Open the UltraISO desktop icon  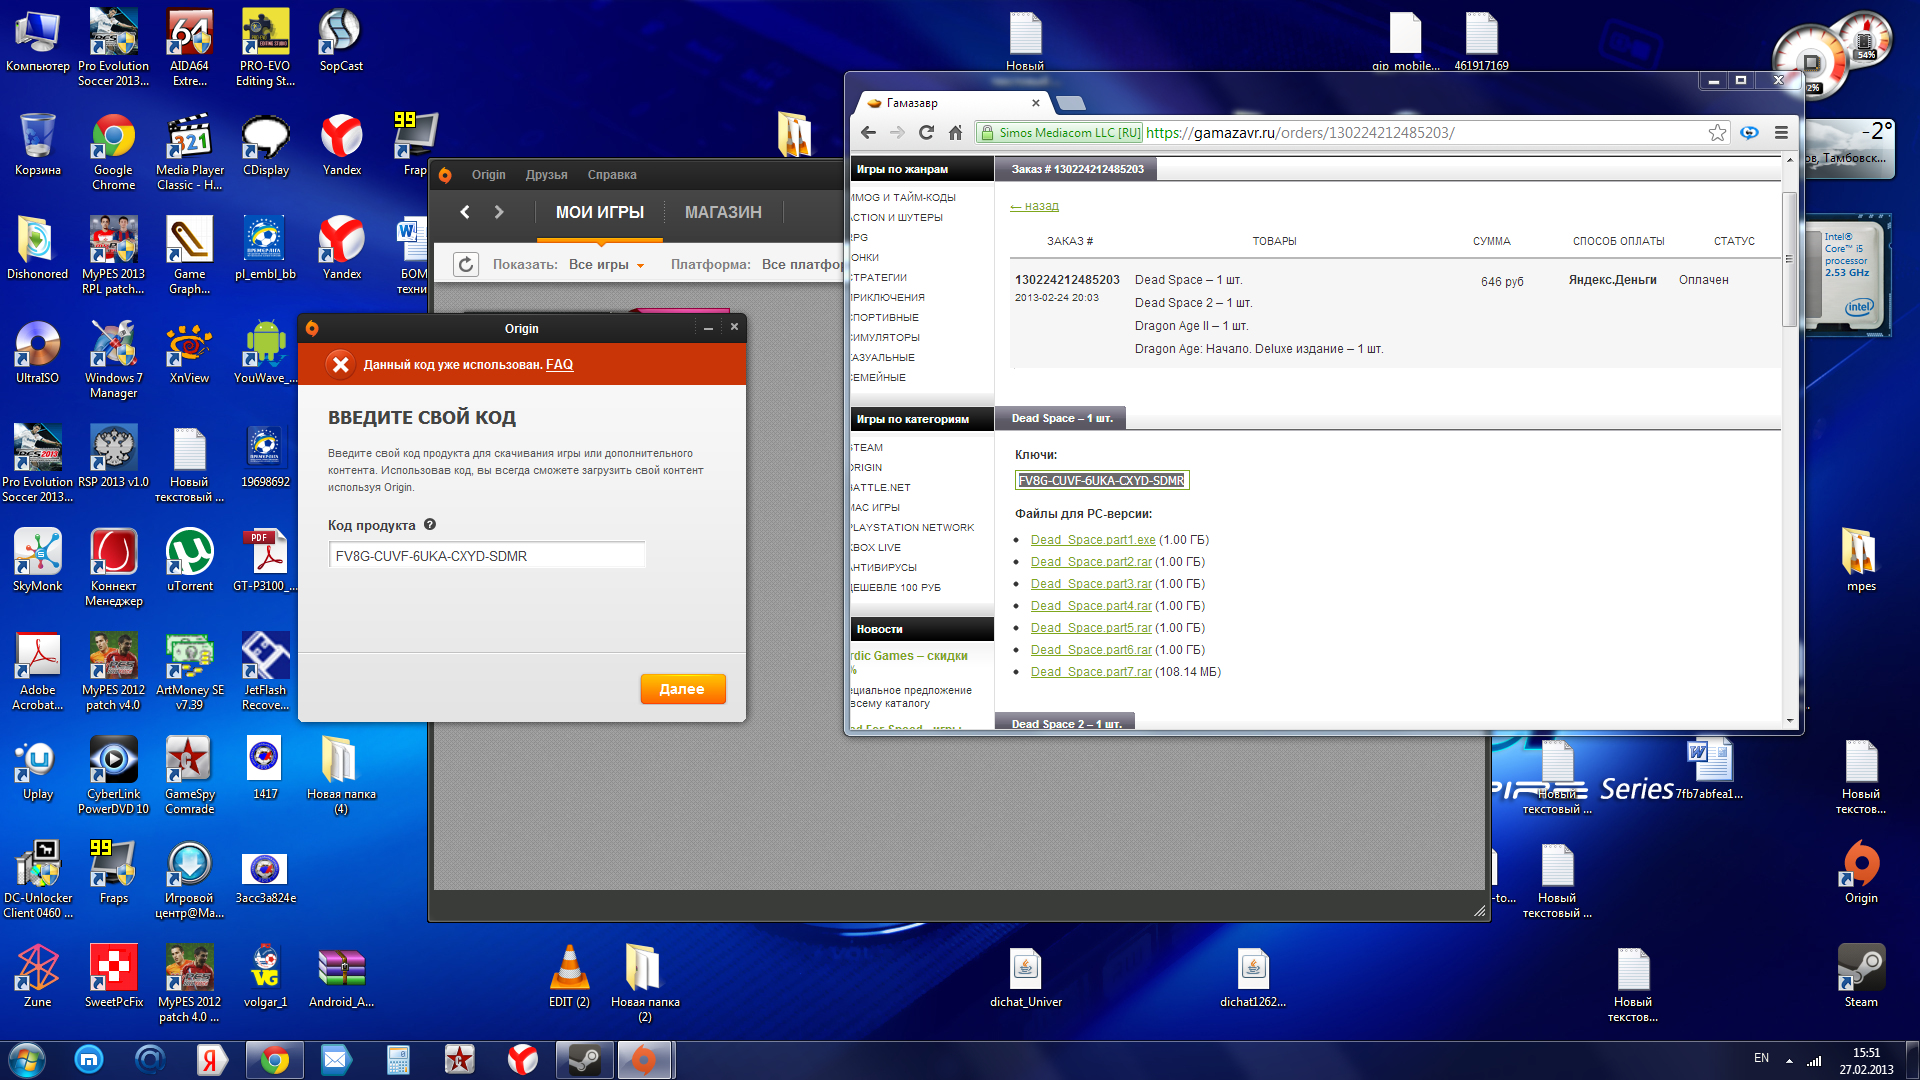[38, 352]
